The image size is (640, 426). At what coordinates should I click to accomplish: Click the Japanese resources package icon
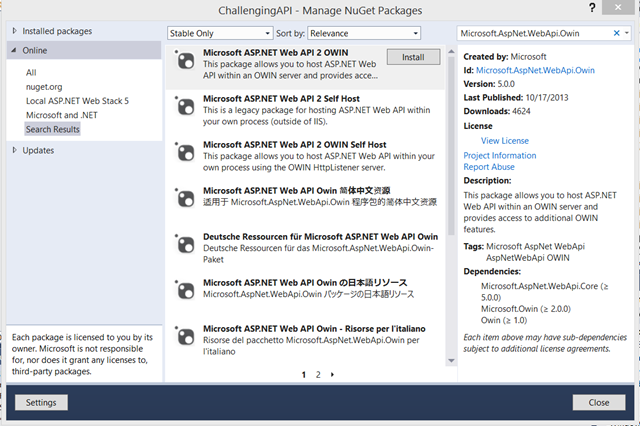point(185,291)
